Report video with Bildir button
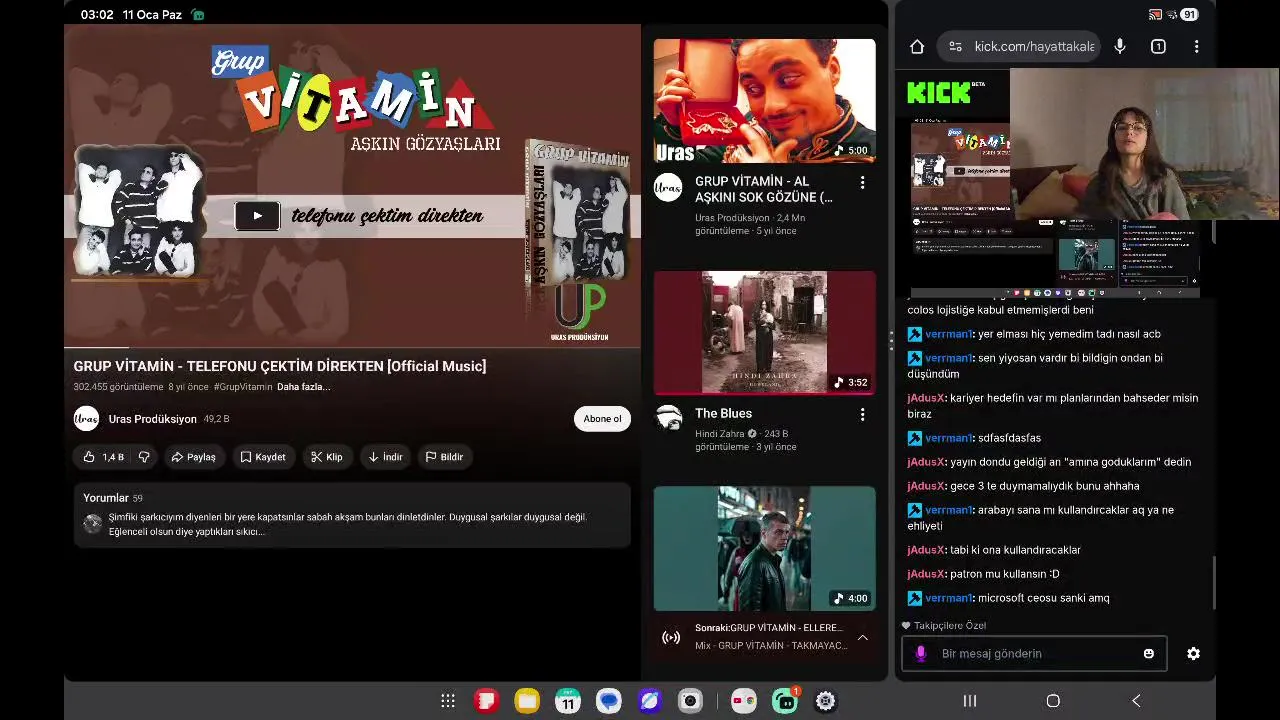This screenshot has height=720, width=1280. [x=445, y=457]
